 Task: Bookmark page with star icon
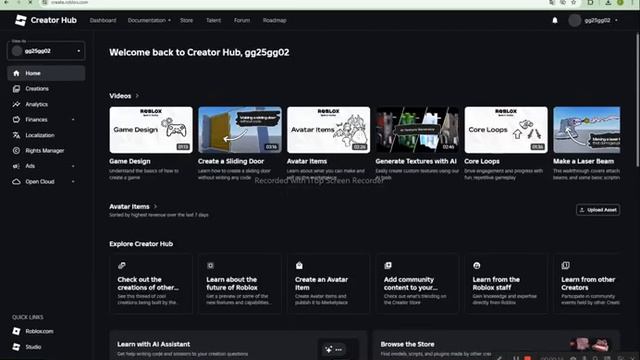tap(573, 2)
